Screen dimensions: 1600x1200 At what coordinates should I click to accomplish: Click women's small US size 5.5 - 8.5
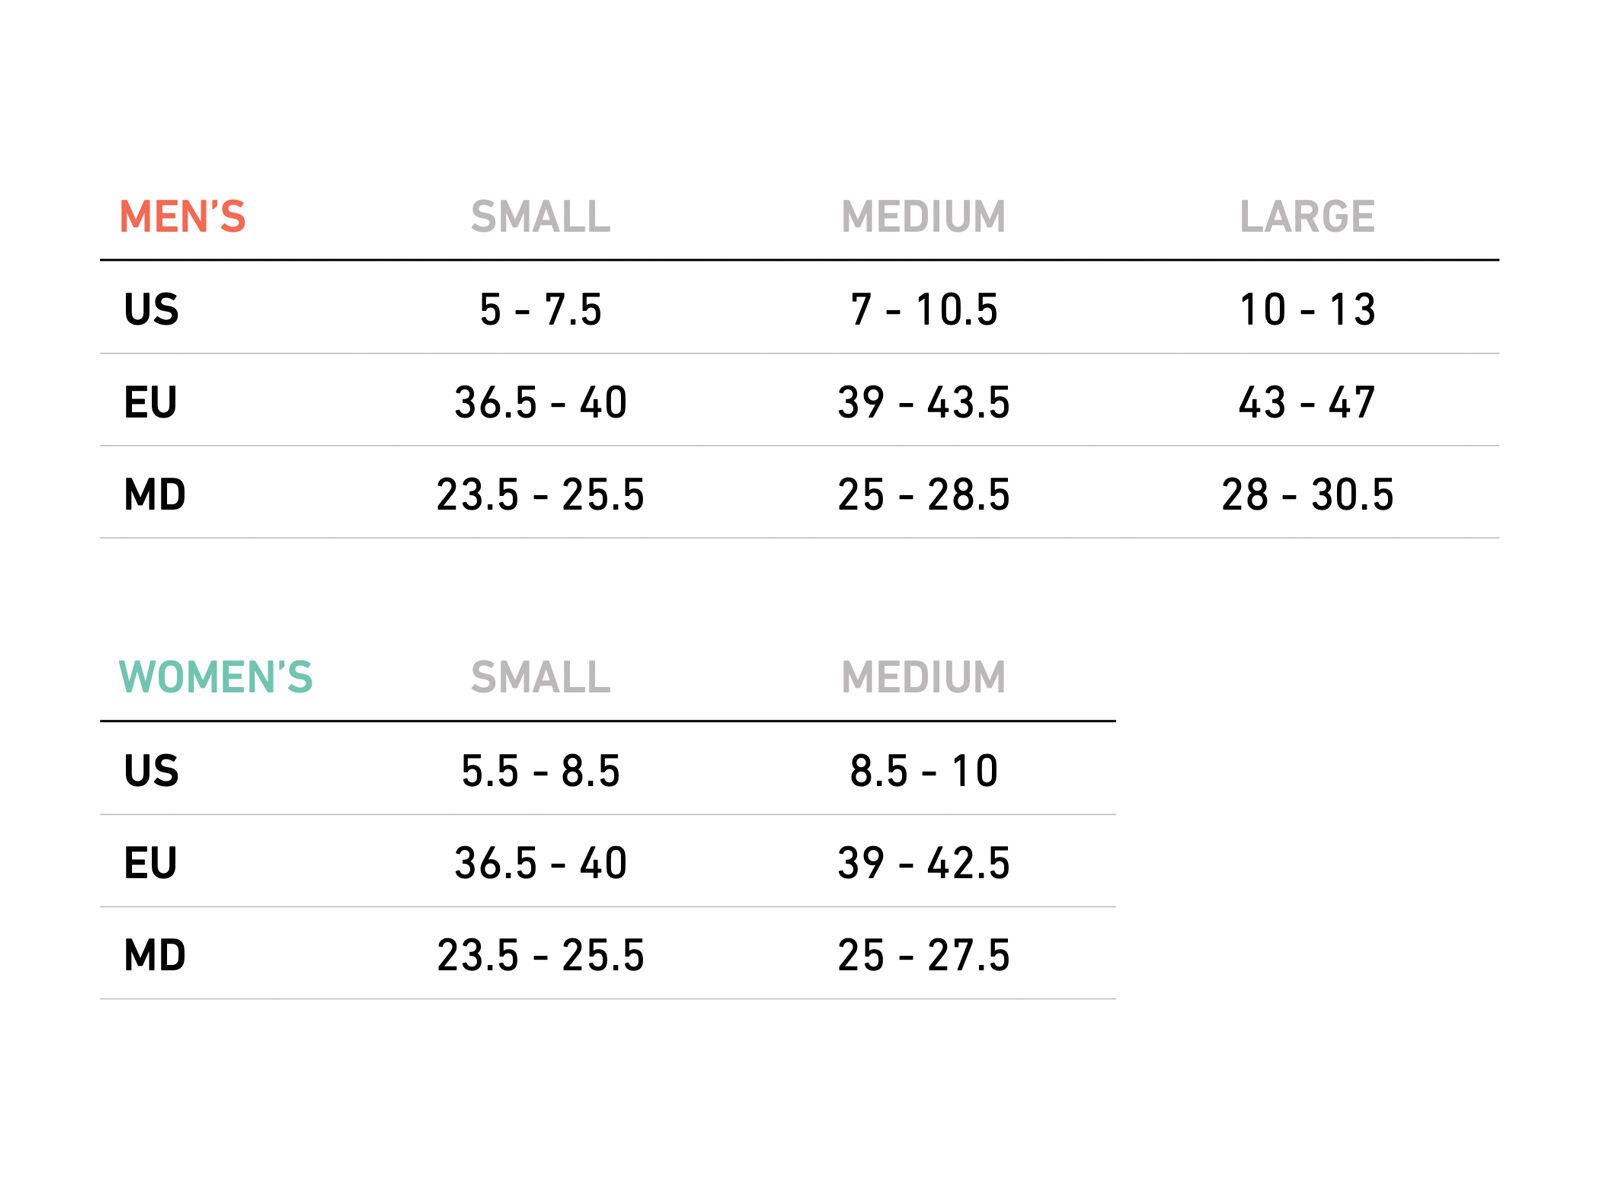coord(540,771)
